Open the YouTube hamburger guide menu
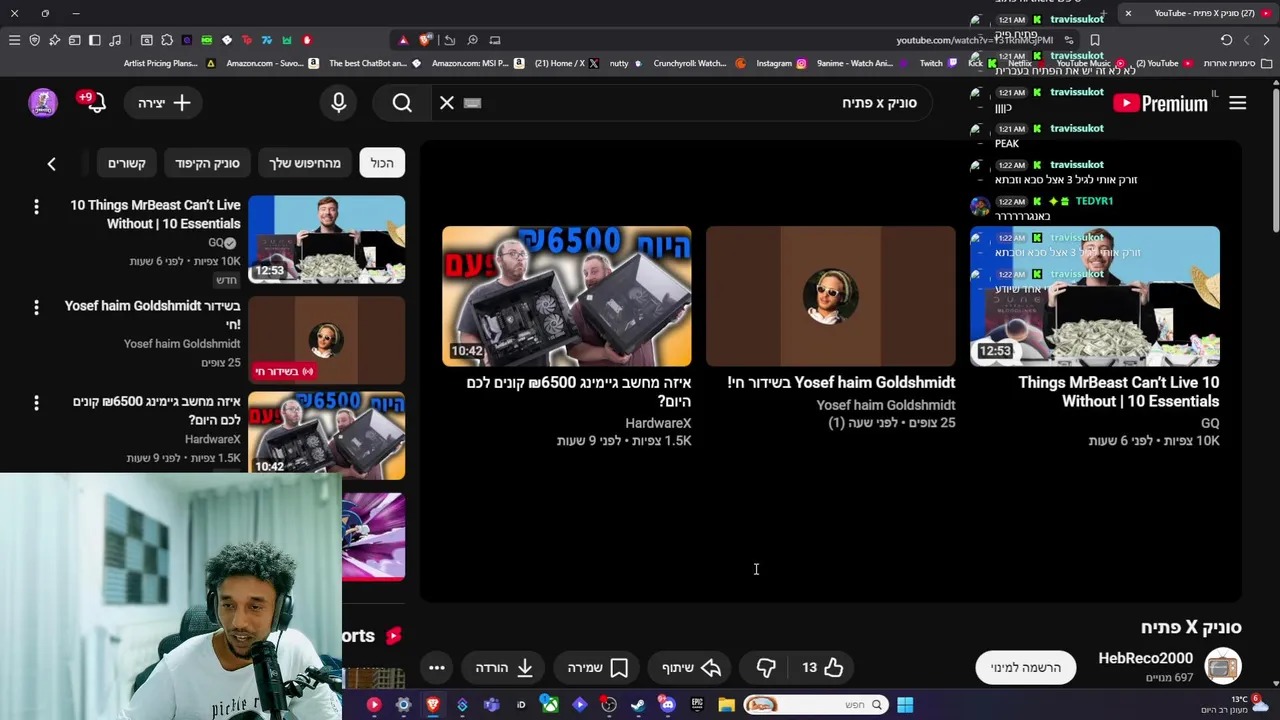 (x=1237, y=103)
